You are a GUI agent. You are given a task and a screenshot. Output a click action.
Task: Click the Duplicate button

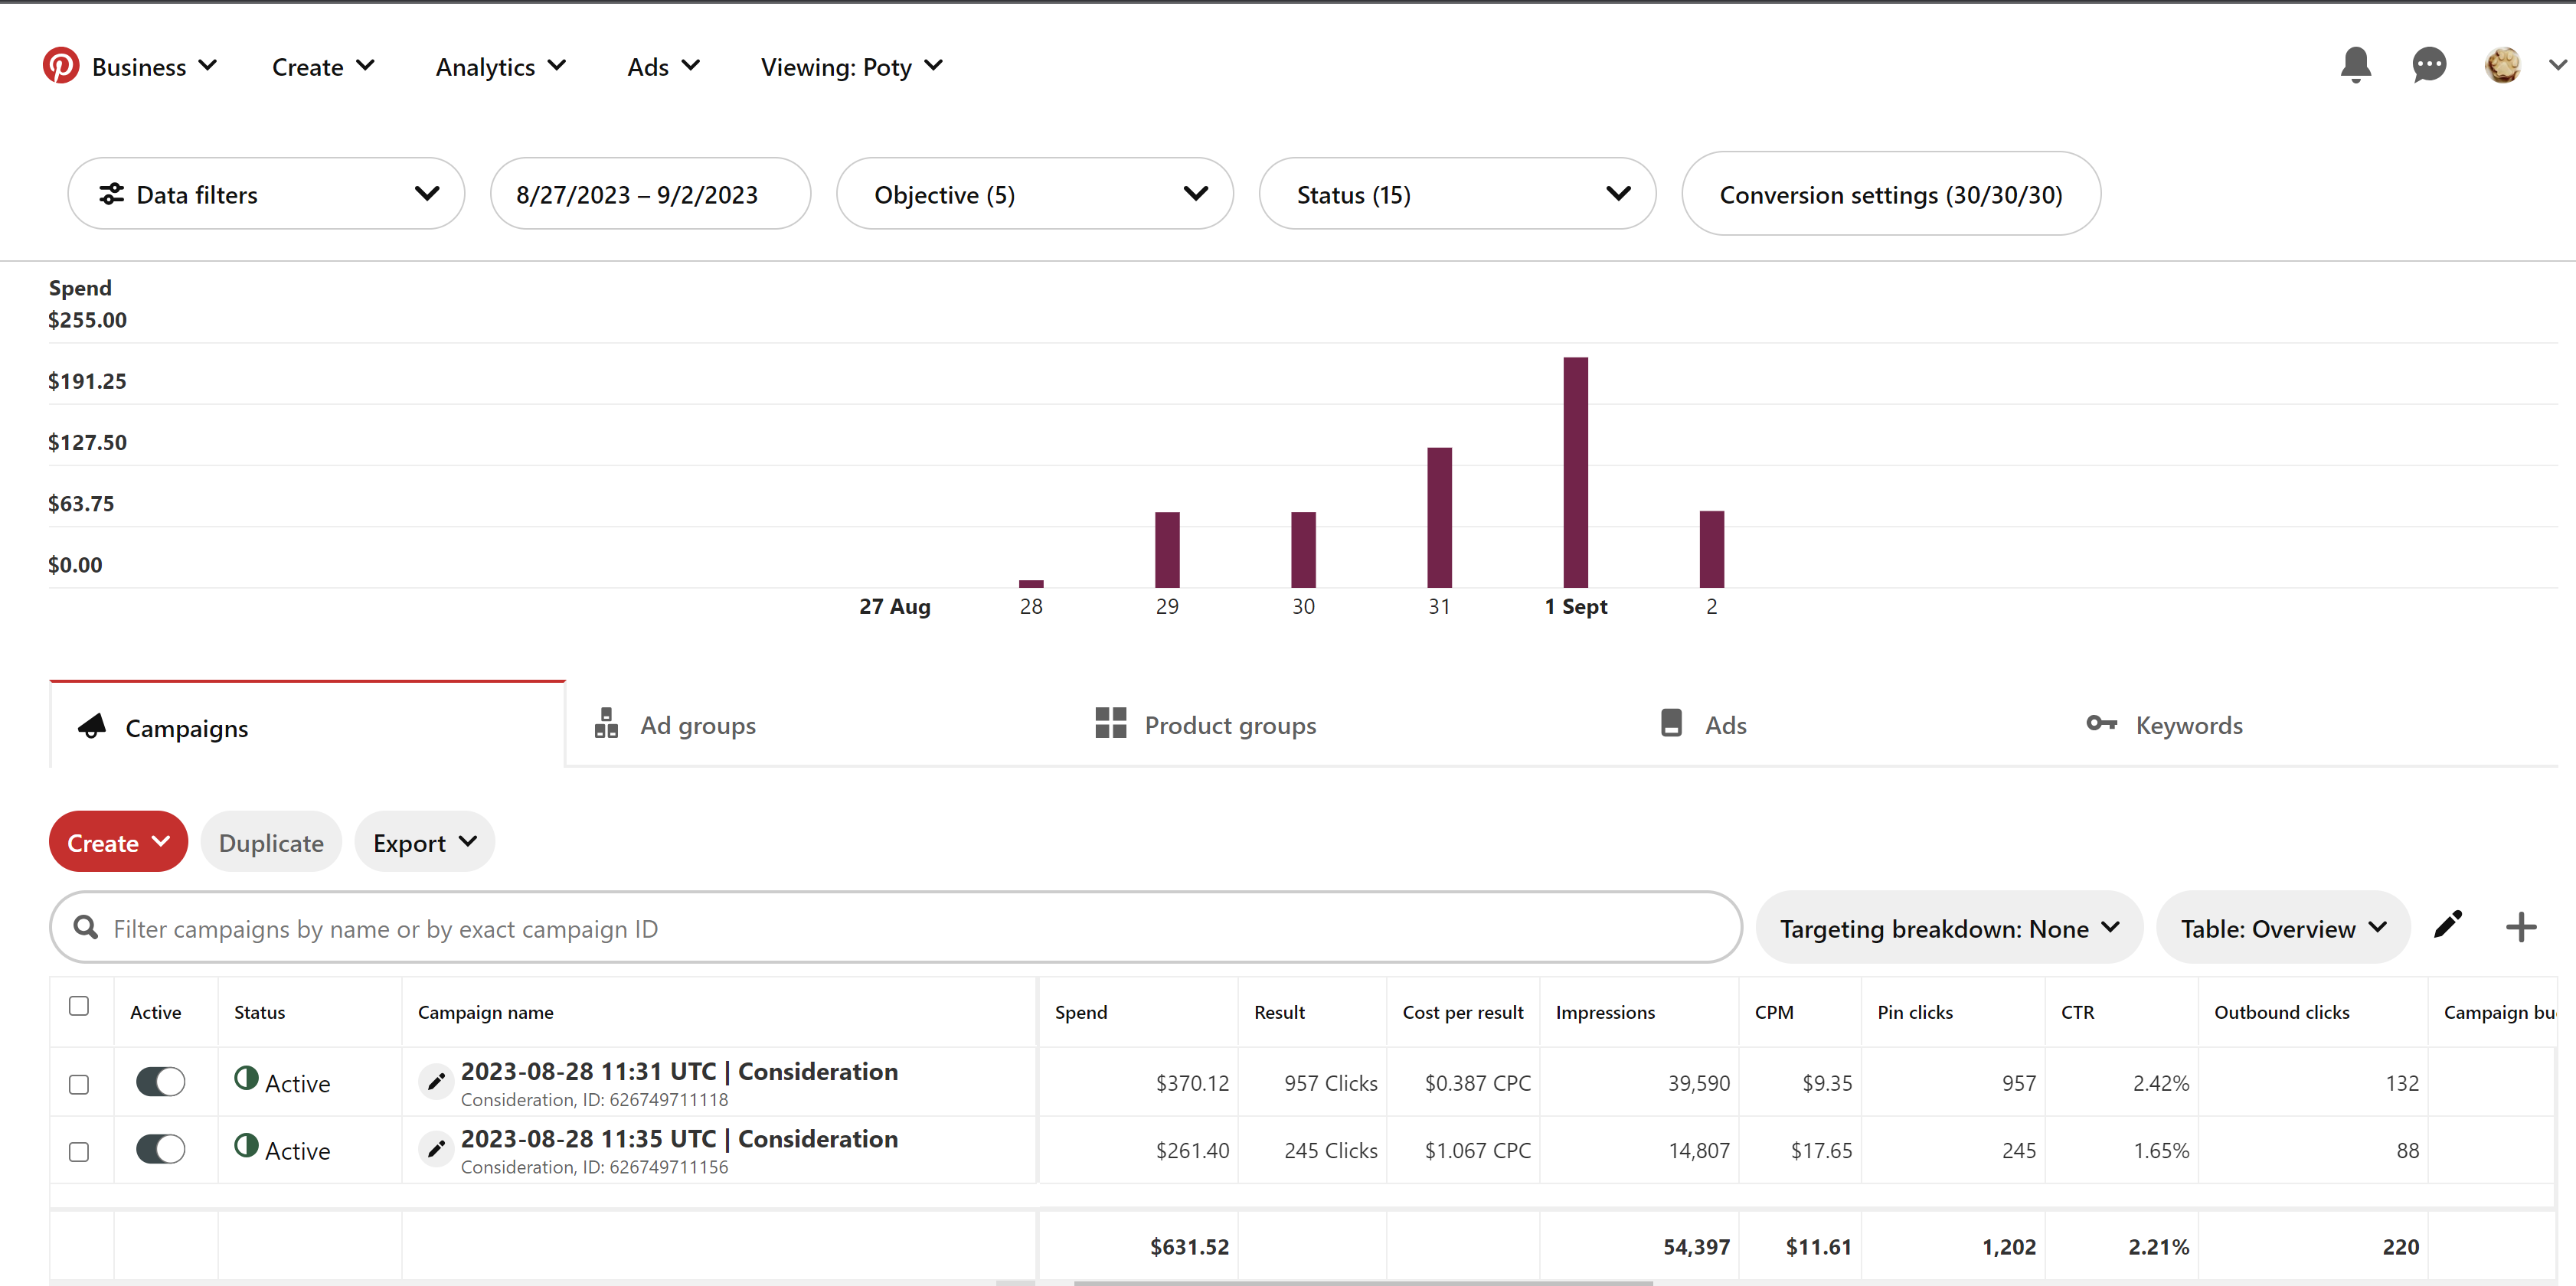[x=271, y=842]
